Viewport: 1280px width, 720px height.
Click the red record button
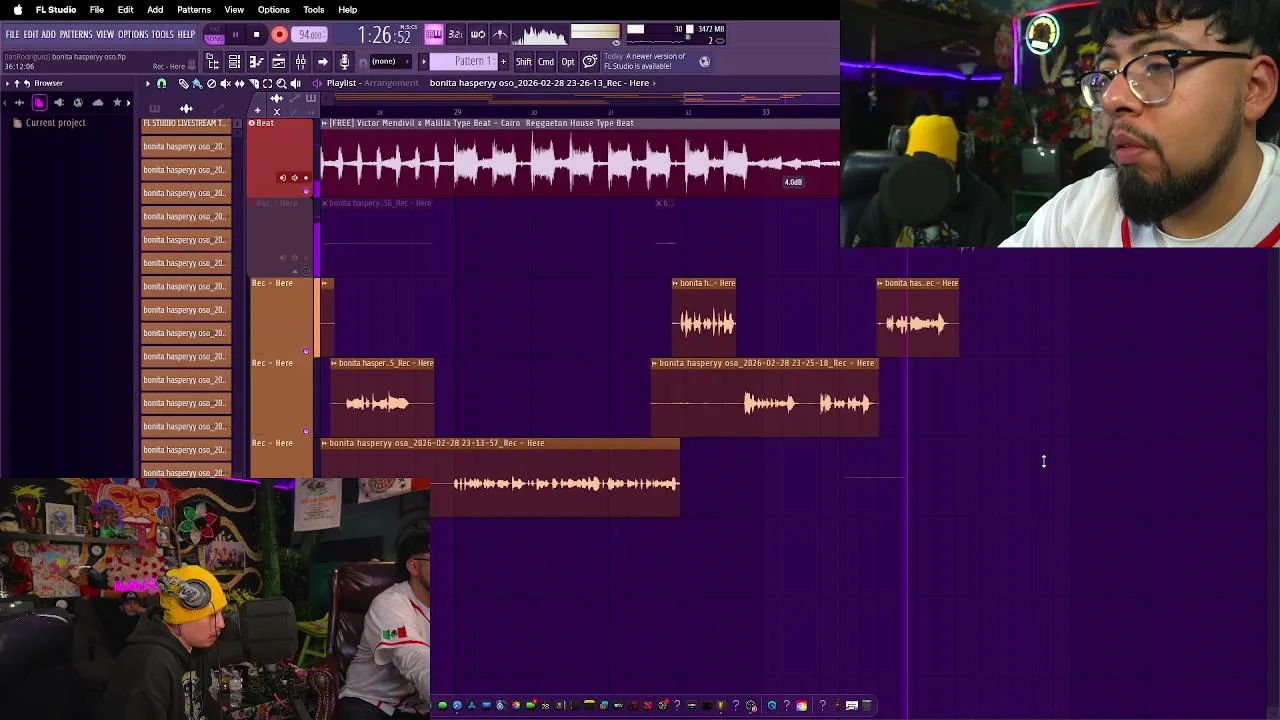279,34
